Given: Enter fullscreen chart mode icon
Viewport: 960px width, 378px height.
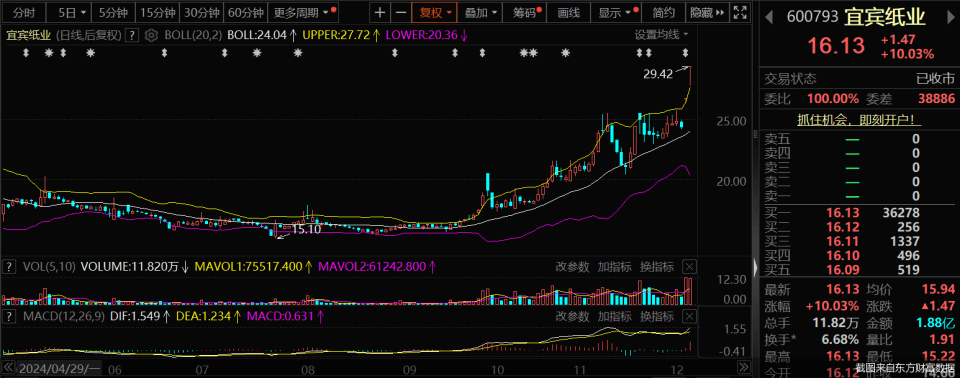Looking at the screenshot, I should [740, 12].
